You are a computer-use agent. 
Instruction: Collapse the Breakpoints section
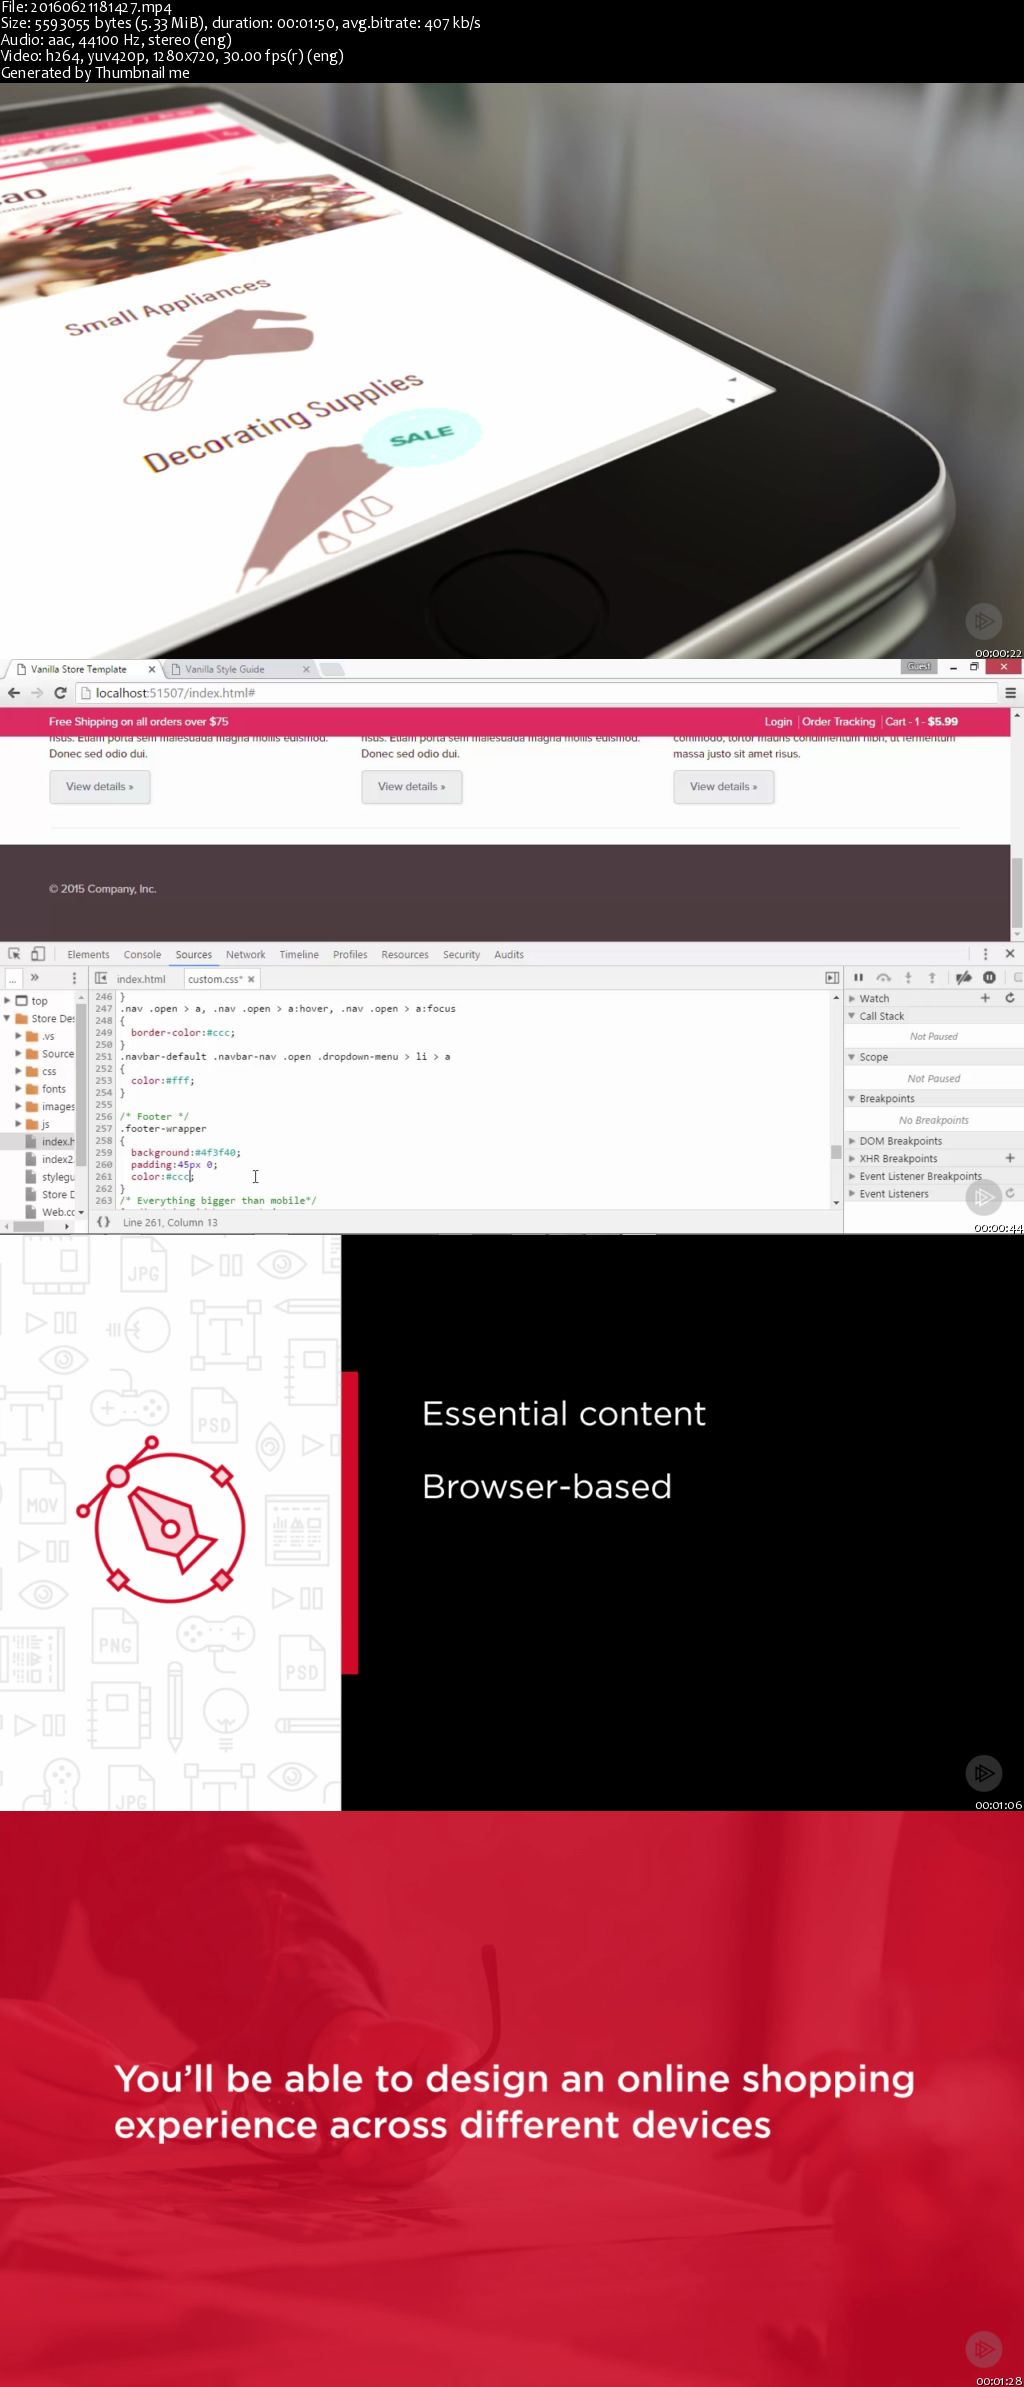pos(852,1099)
